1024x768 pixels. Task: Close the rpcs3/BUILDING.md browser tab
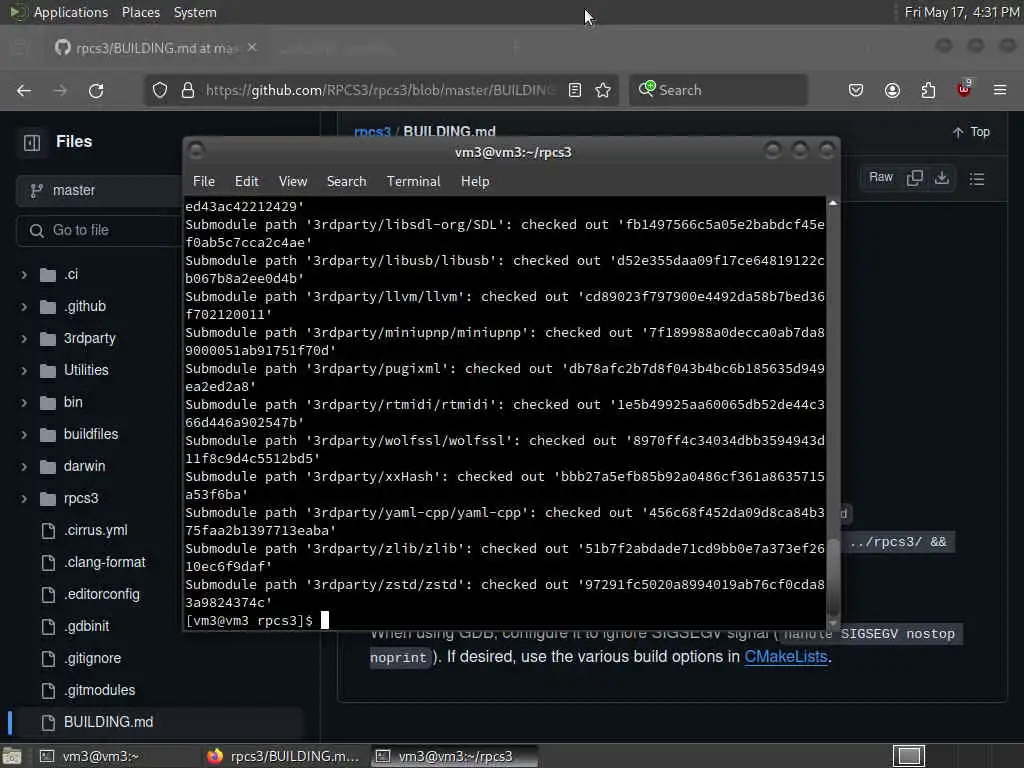[x=252, y=48]
